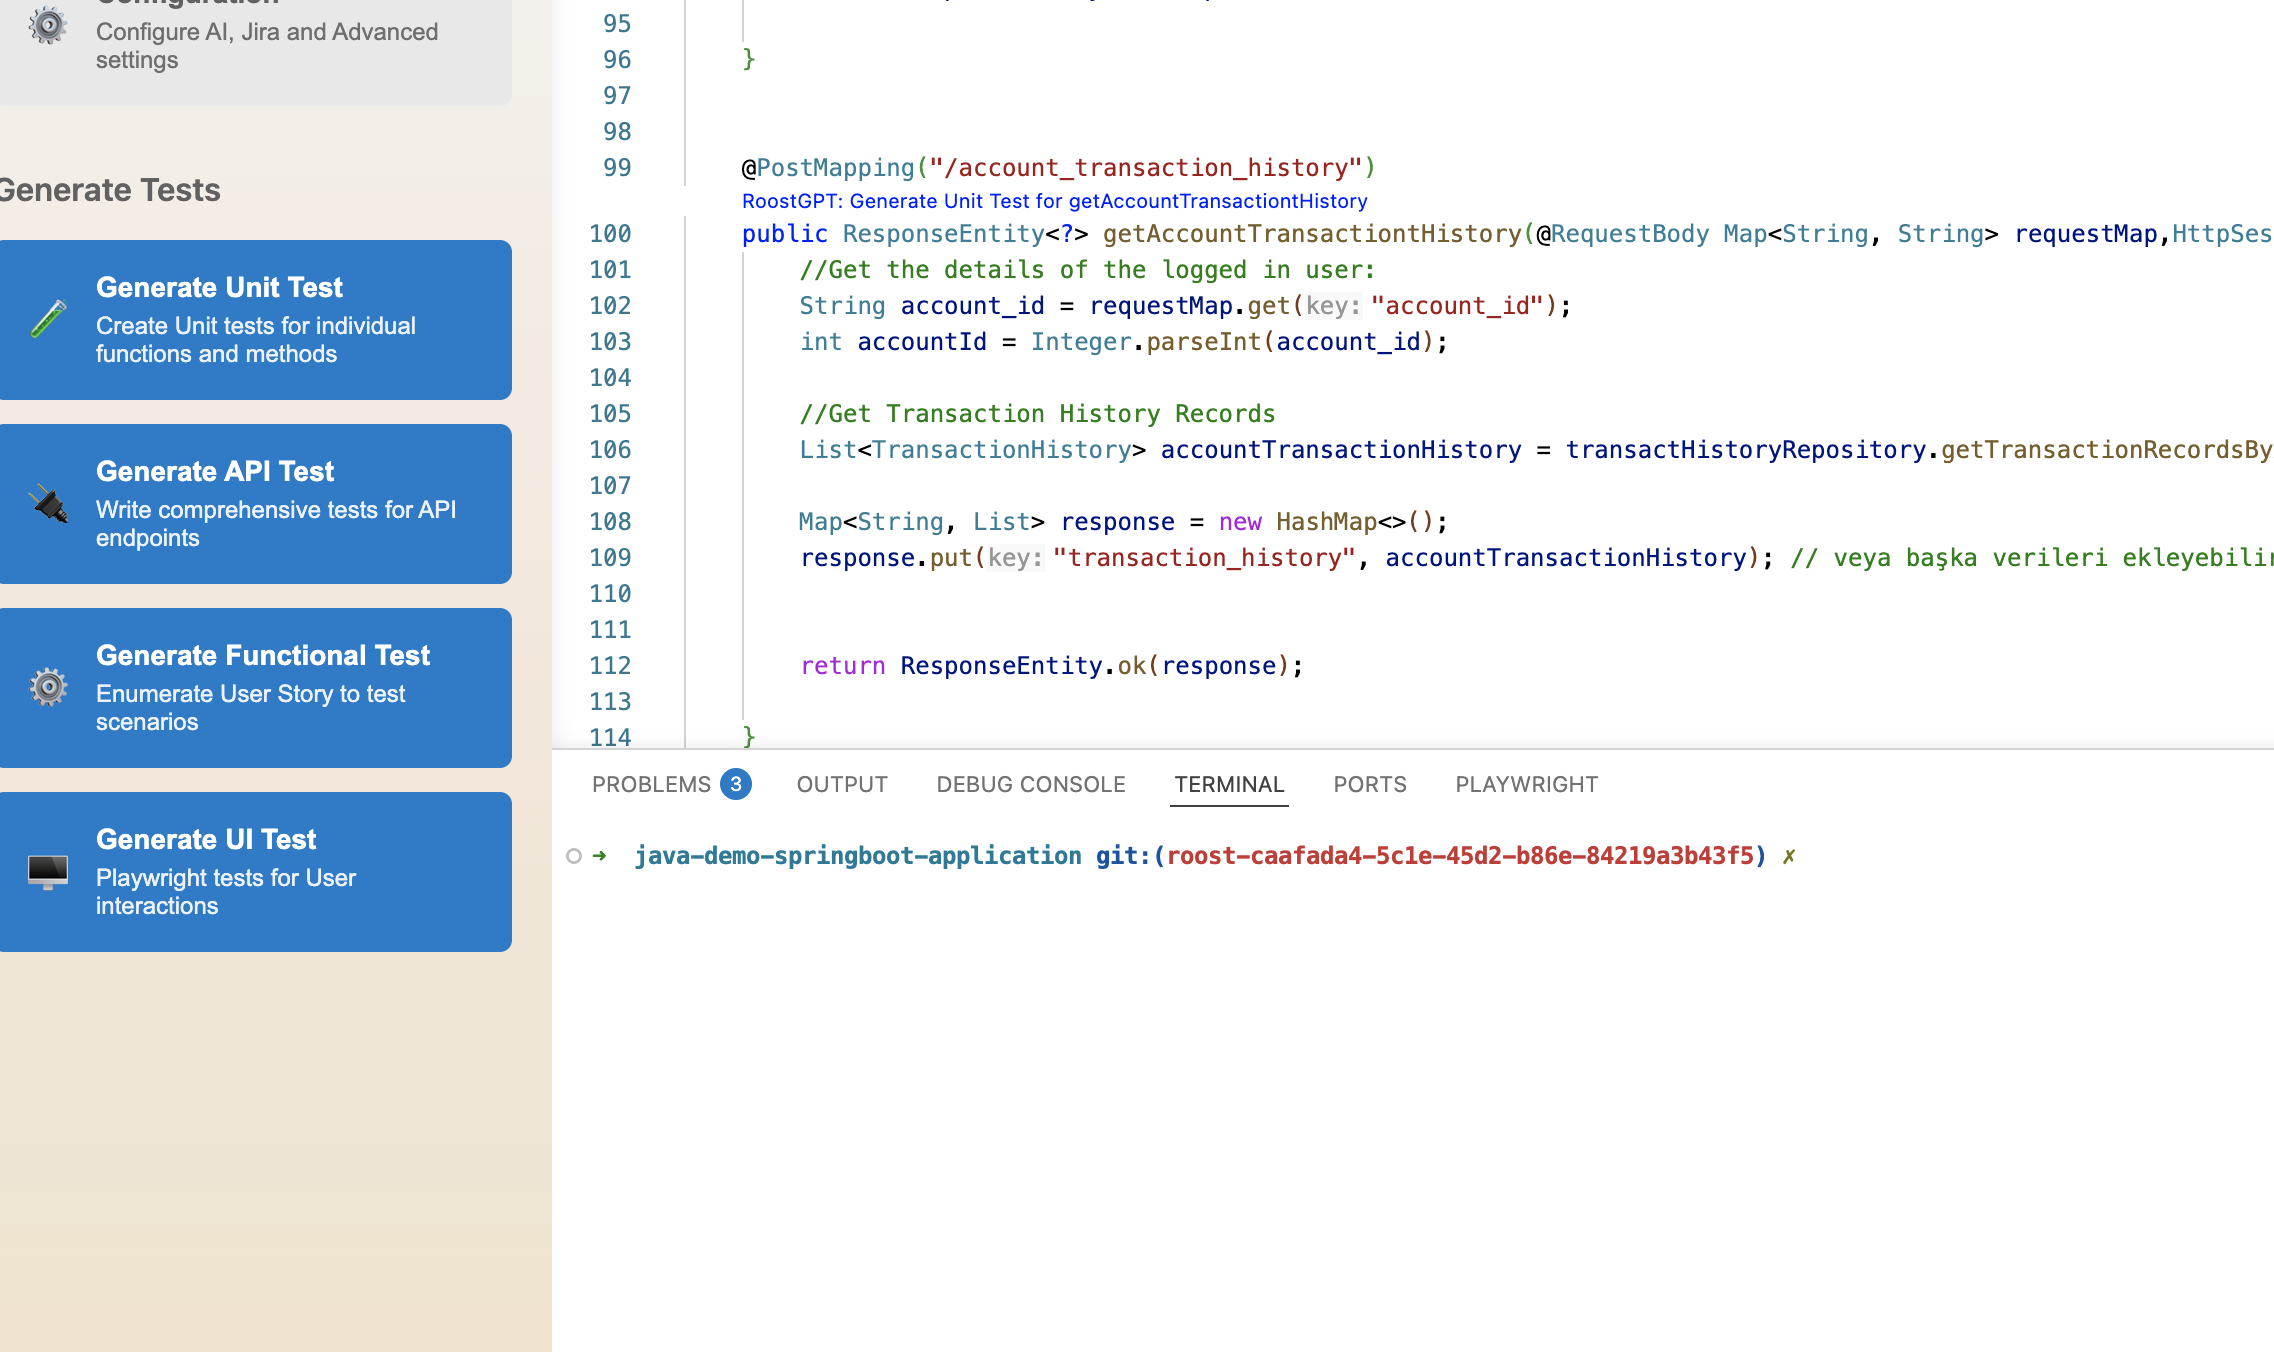The width and height of the screenshot is (2274, 1352).
Task: Click the Generate Functional Test button
Action: pos(256,688)
